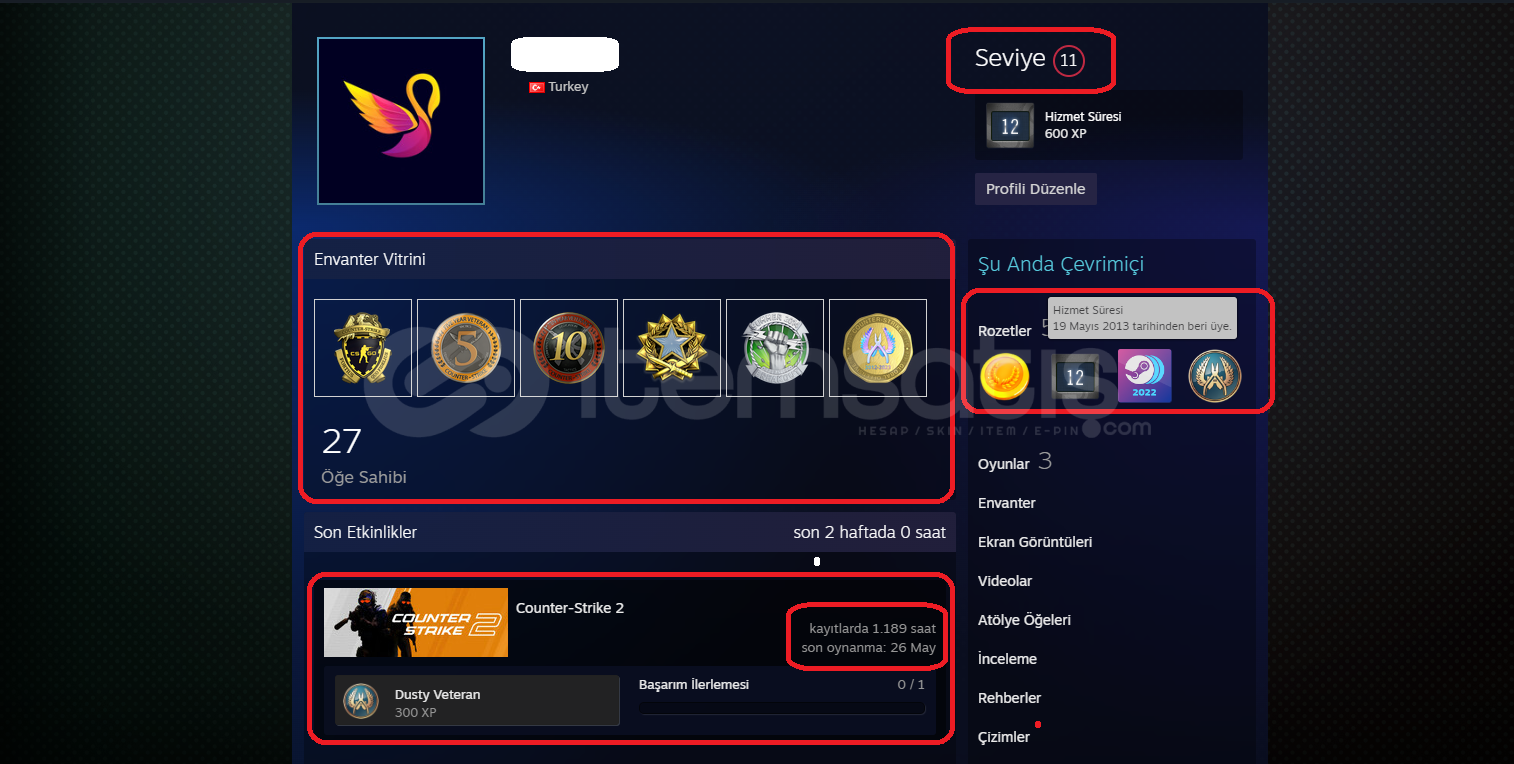The height and width of the screenshot is (764, 1514).
Task: Click the Profili Düzenle button
Action: (1035, 189)
